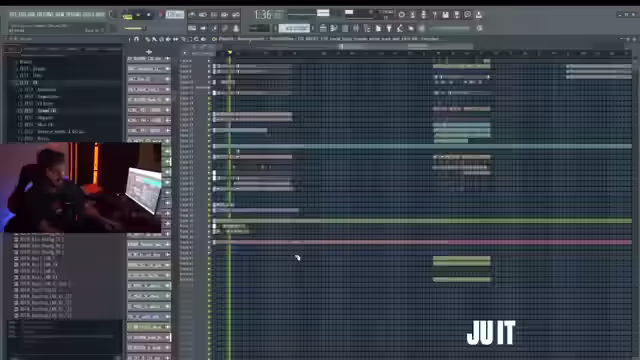Screen dimensions: 640x360
Task: Select the long pink clip in the playlist
Action: click(x=422, y=242)
